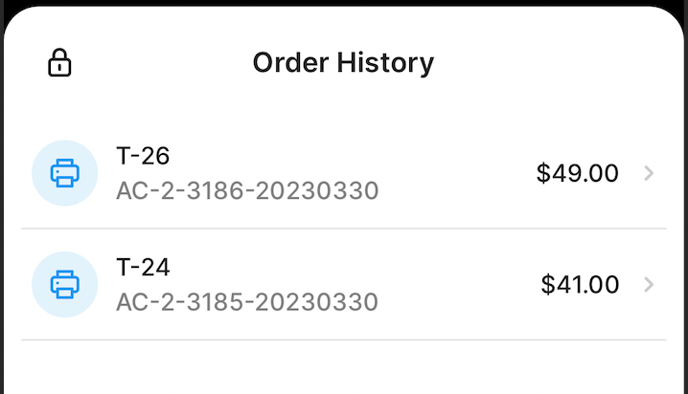Image resolution: width=688 pixels, height=394 pixels.
Task: Tap the $49.00 order total
Action: [577, 173]
